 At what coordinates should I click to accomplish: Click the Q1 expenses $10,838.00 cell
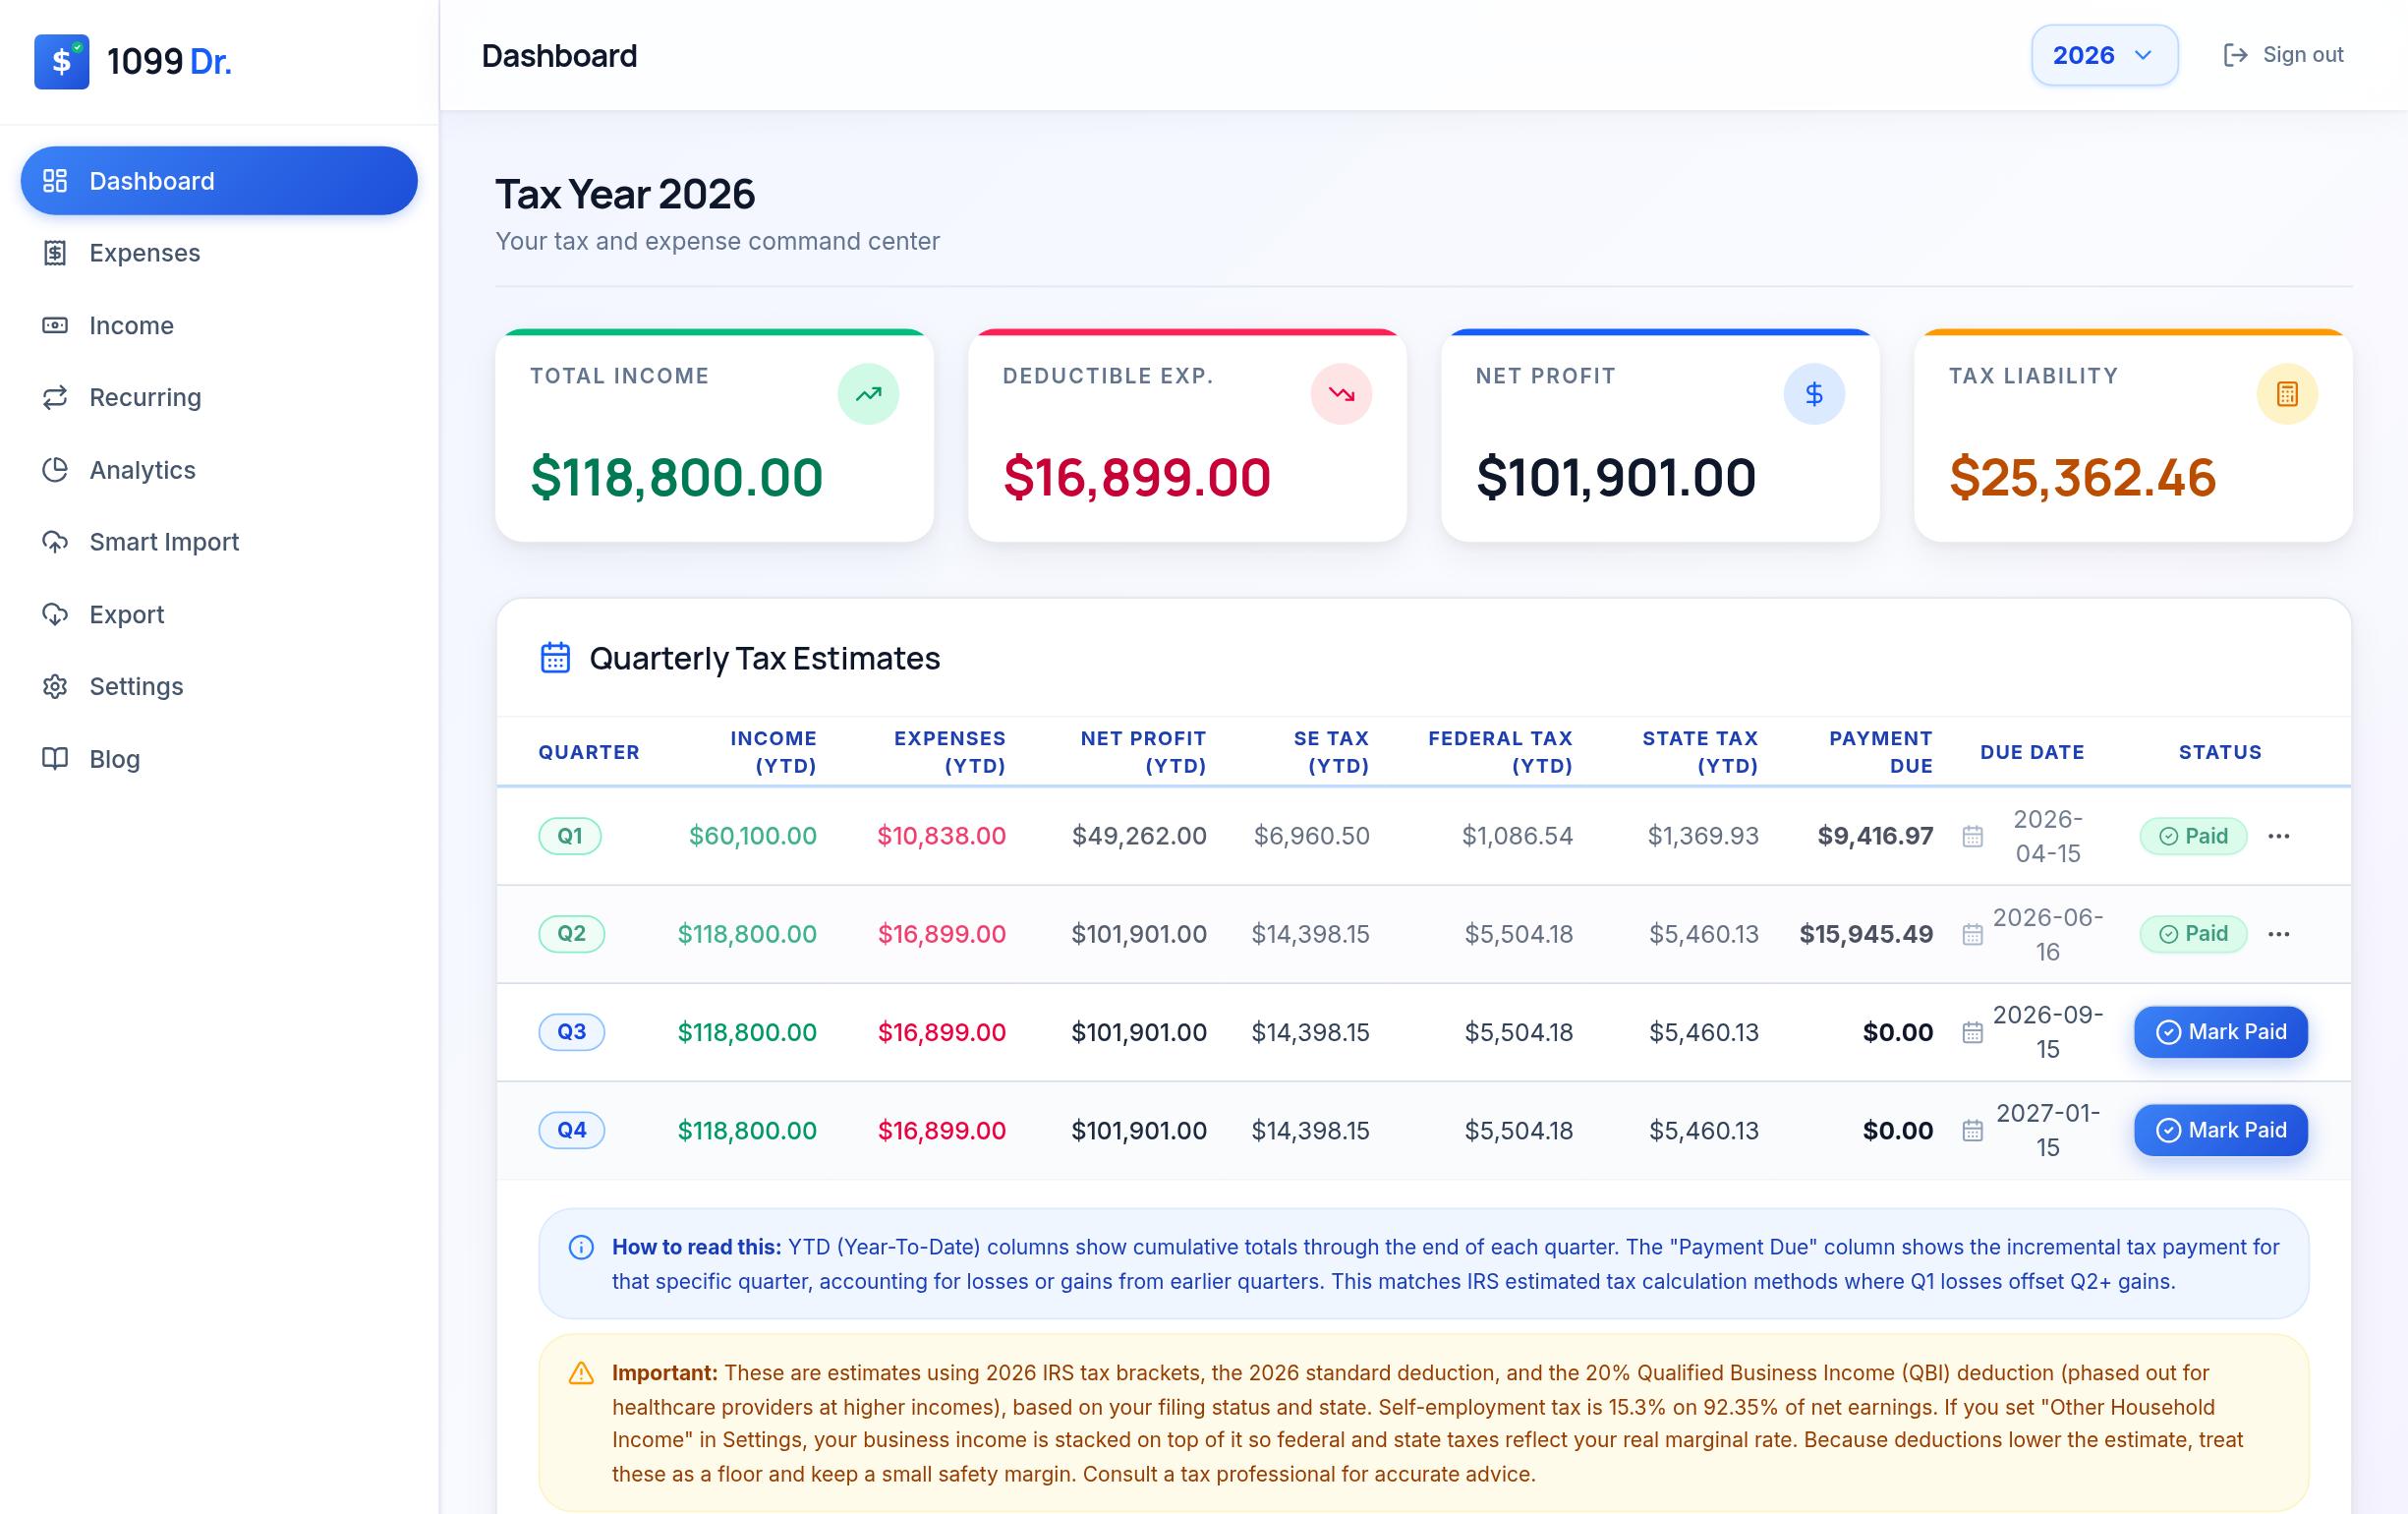point(941,836)
